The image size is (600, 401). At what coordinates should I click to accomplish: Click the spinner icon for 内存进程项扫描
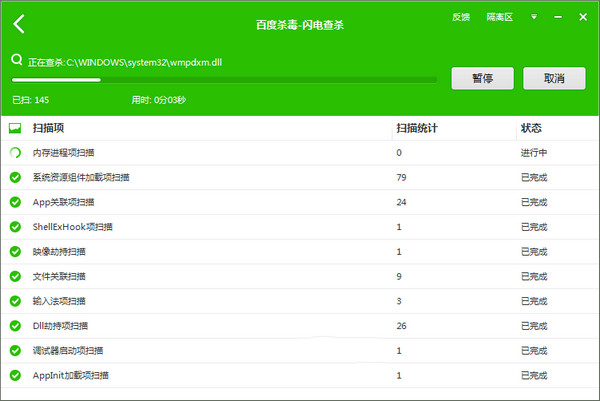click(x=15, y=153)
